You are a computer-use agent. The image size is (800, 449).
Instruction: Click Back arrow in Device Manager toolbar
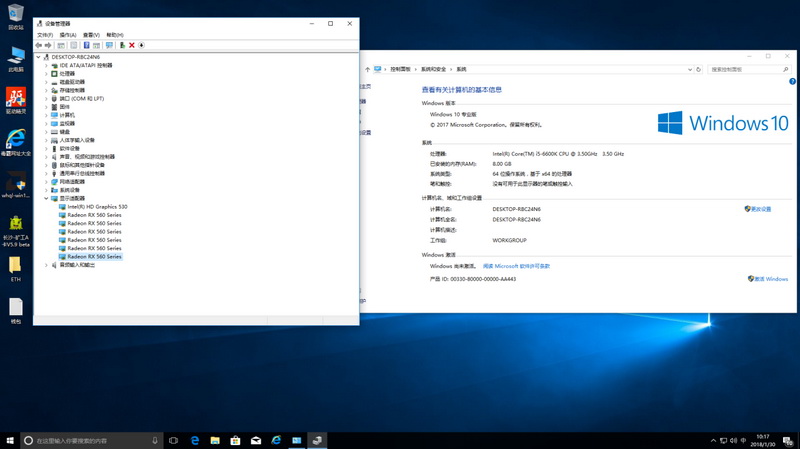coord(38,45)
